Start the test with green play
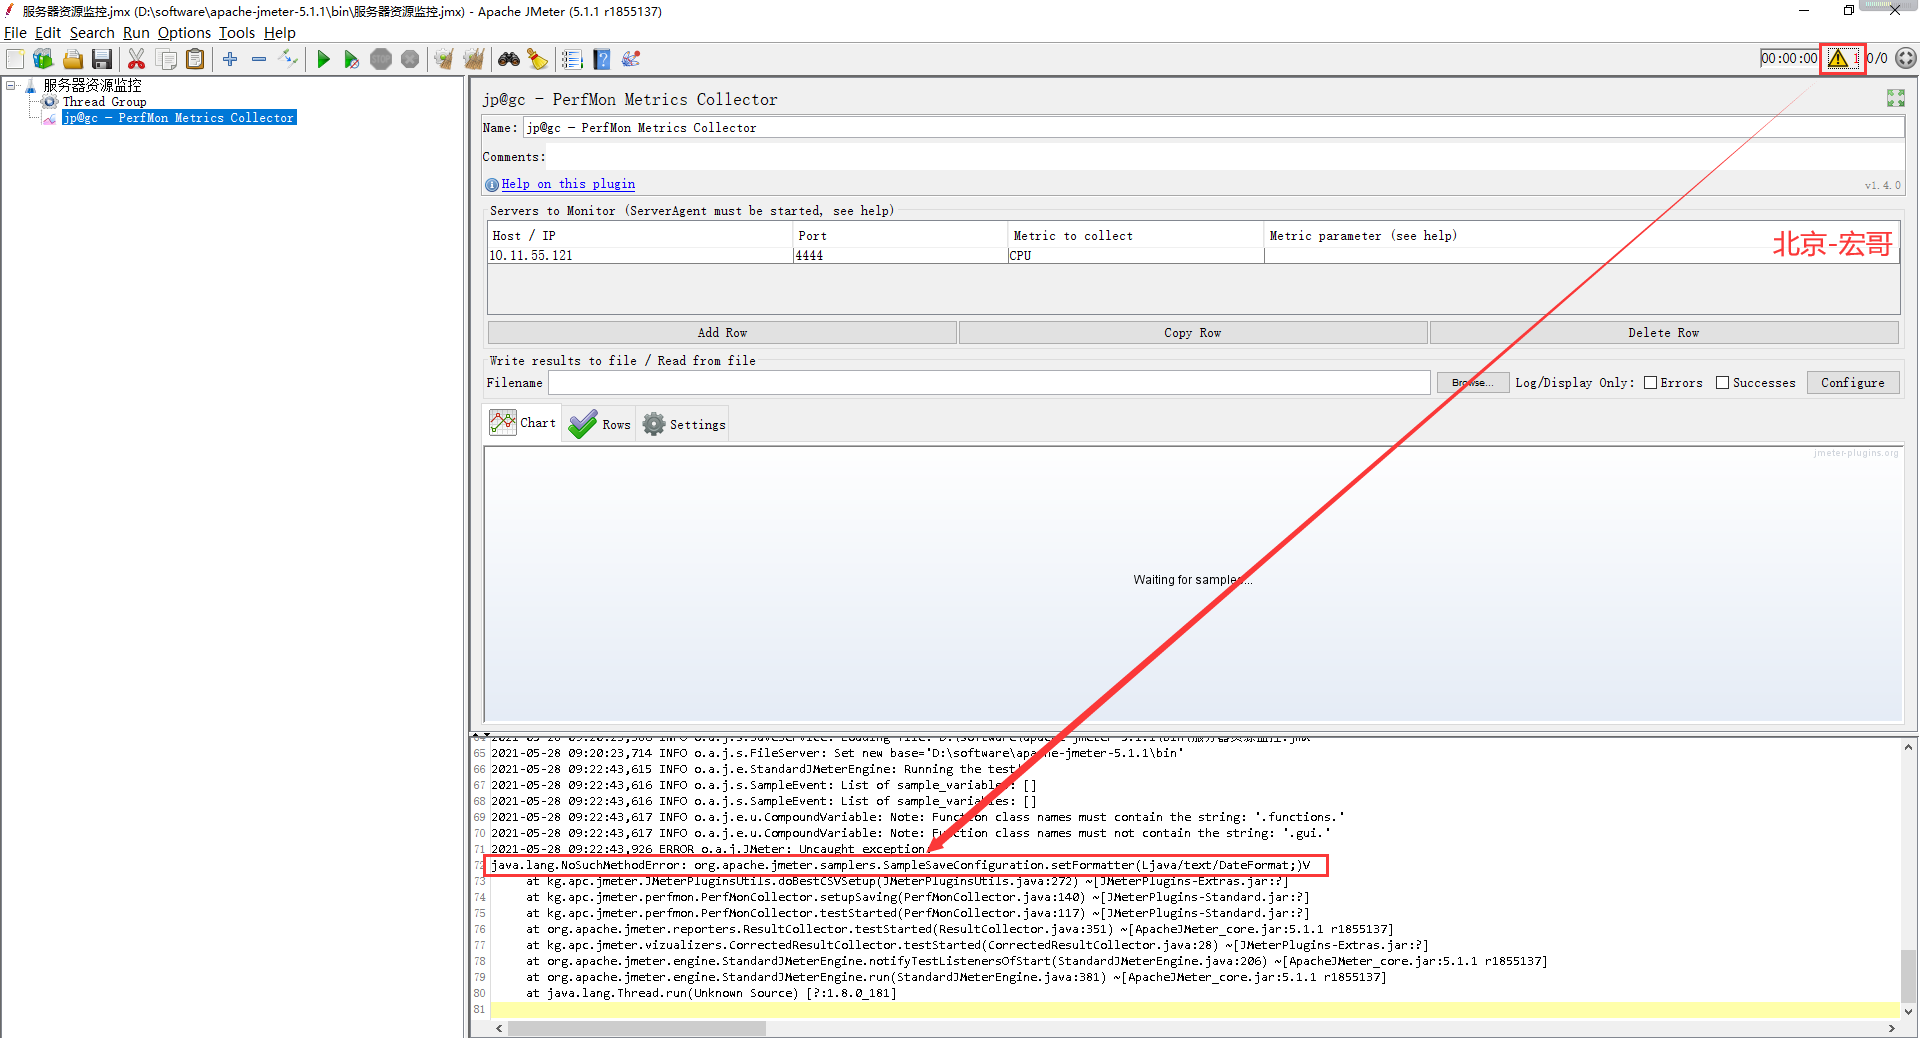This screenshot has height=1038, width=1920. point(323,59)
